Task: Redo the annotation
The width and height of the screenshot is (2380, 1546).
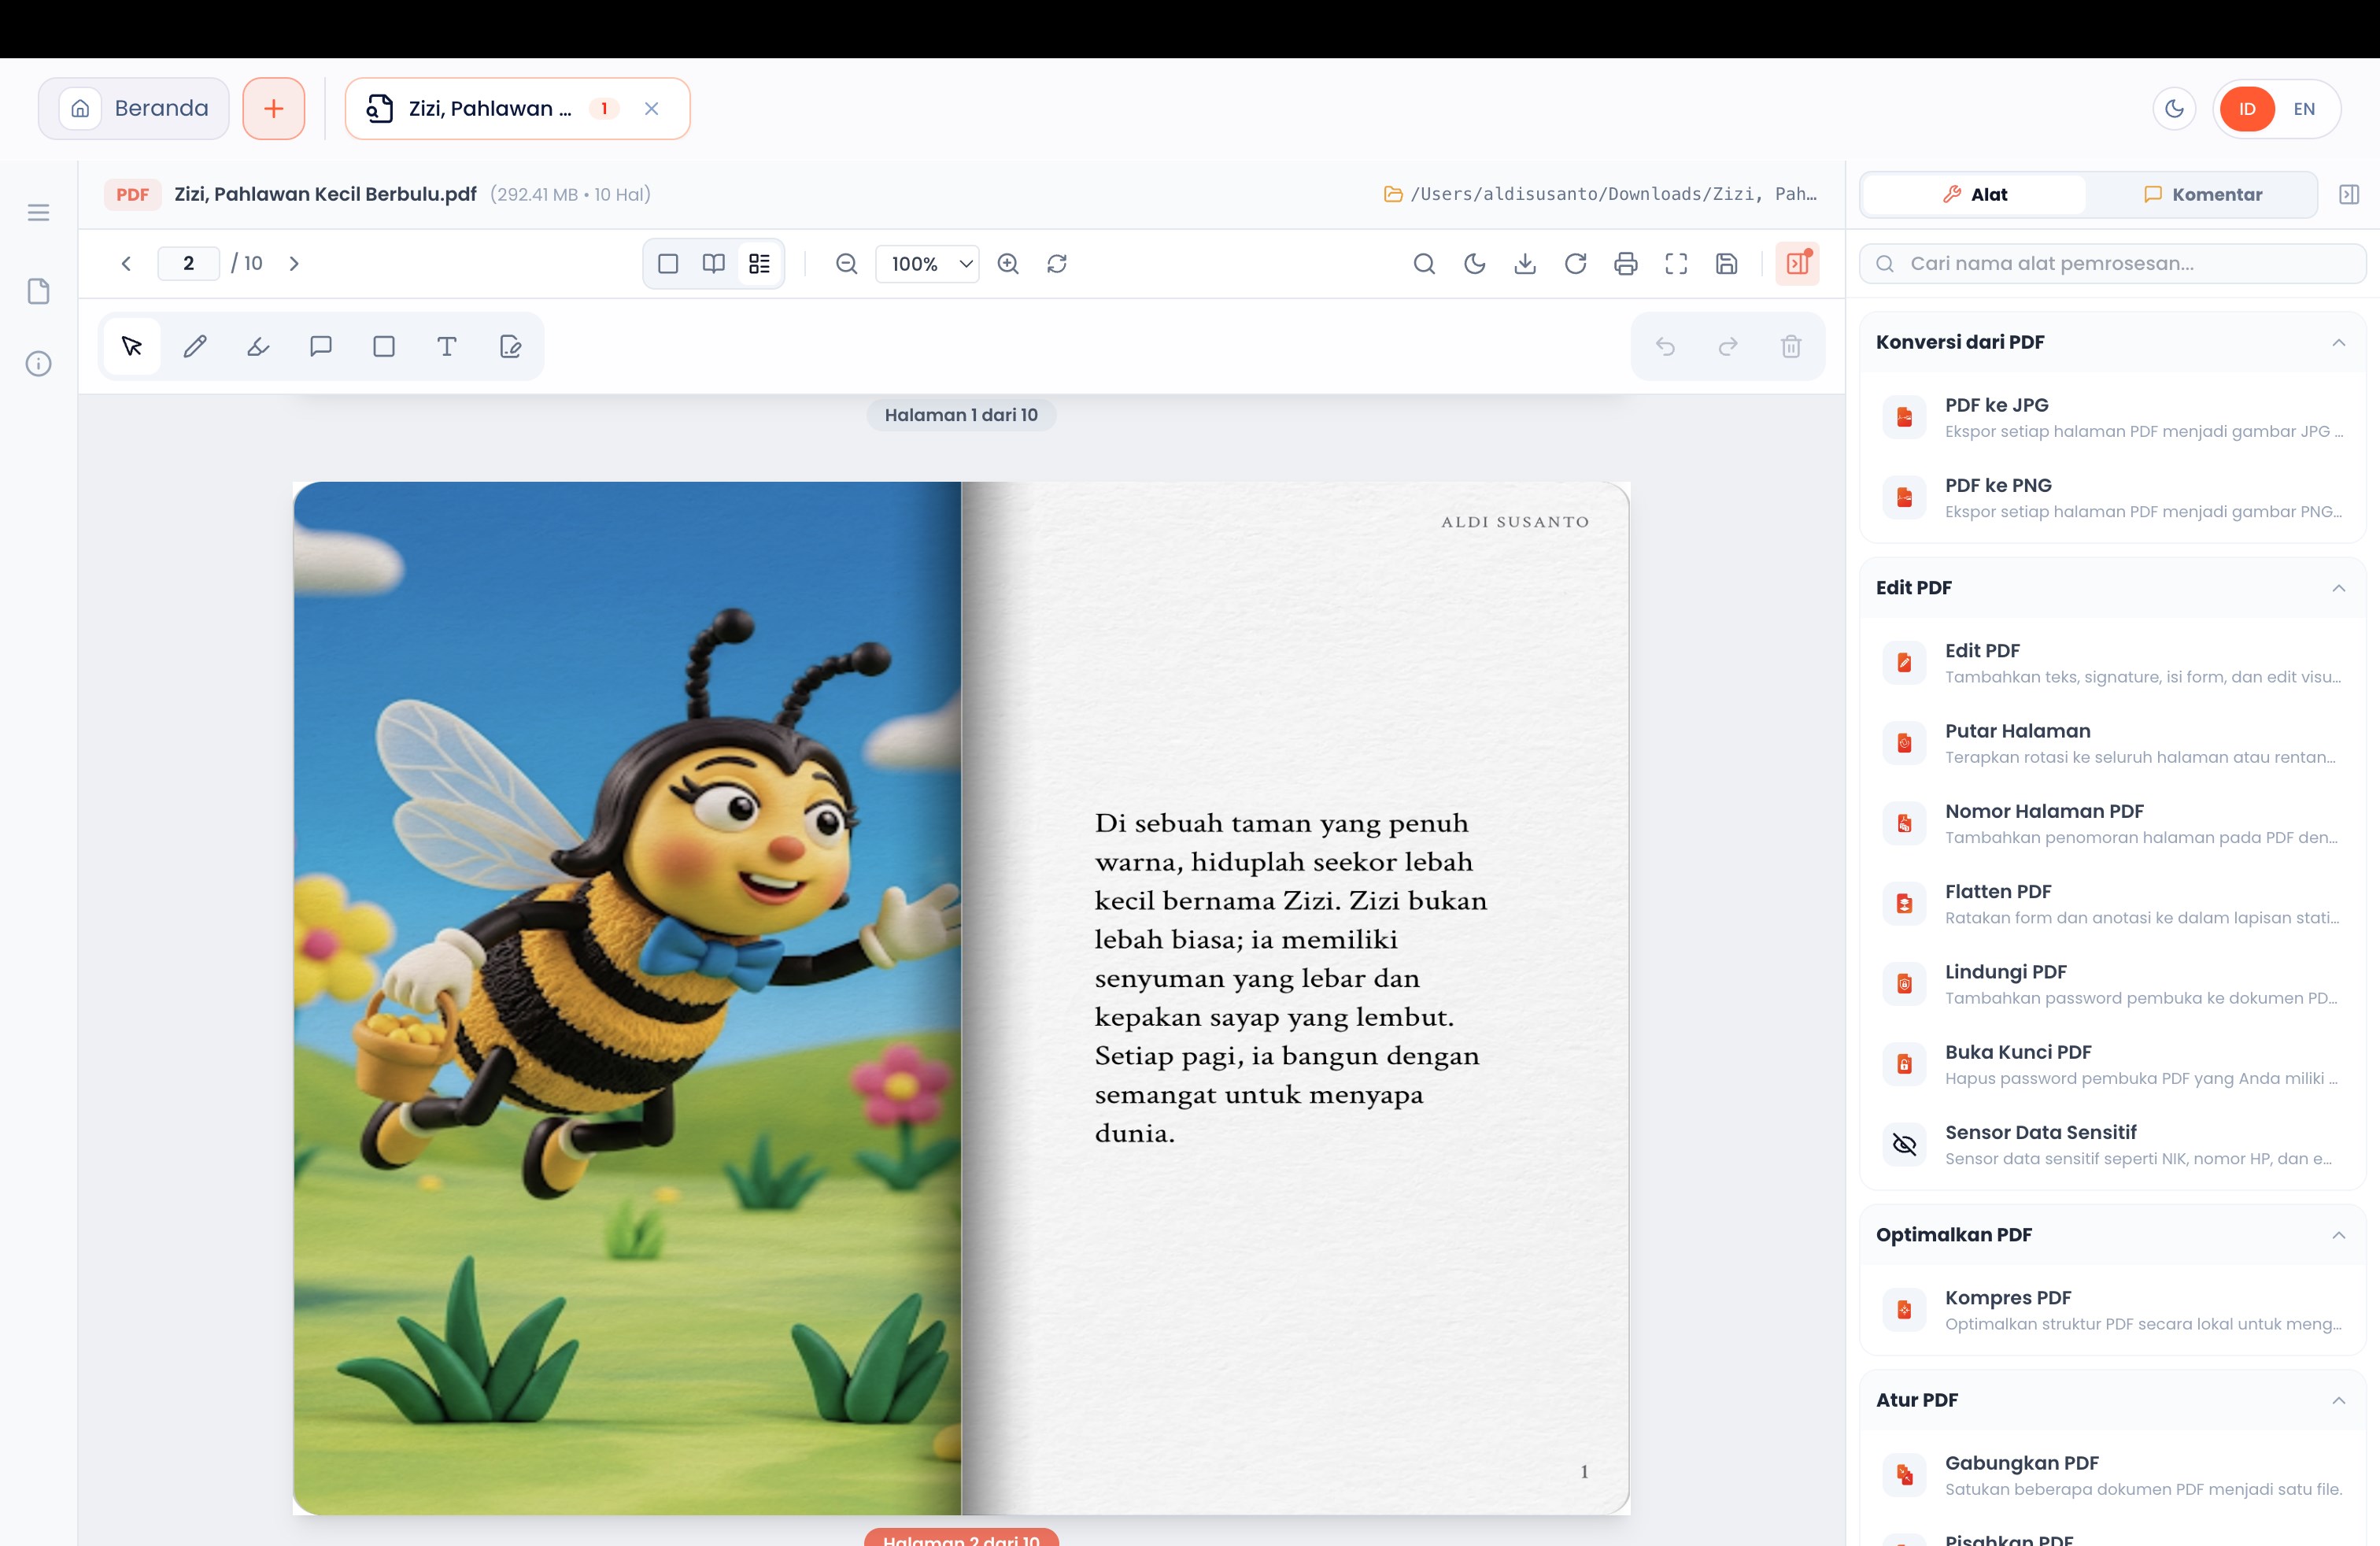Action: pos(1728,346)
